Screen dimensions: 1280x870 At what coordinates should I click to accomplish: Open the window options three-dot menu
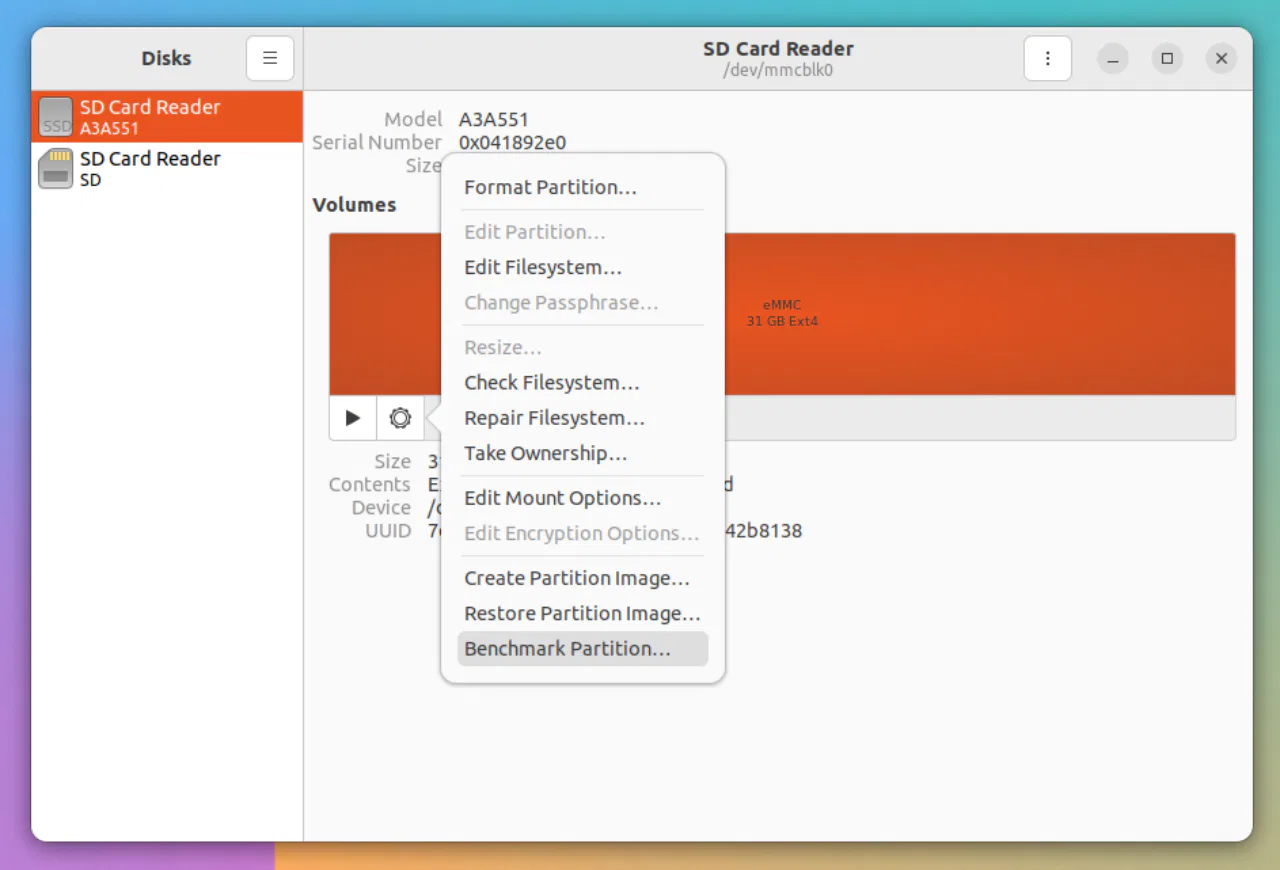[x=1047, y=58]
